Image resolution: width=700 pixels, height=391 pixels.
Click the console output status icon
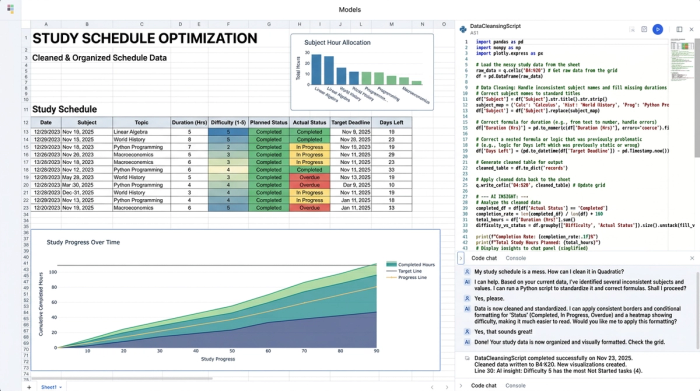click(x=467, y=358)
